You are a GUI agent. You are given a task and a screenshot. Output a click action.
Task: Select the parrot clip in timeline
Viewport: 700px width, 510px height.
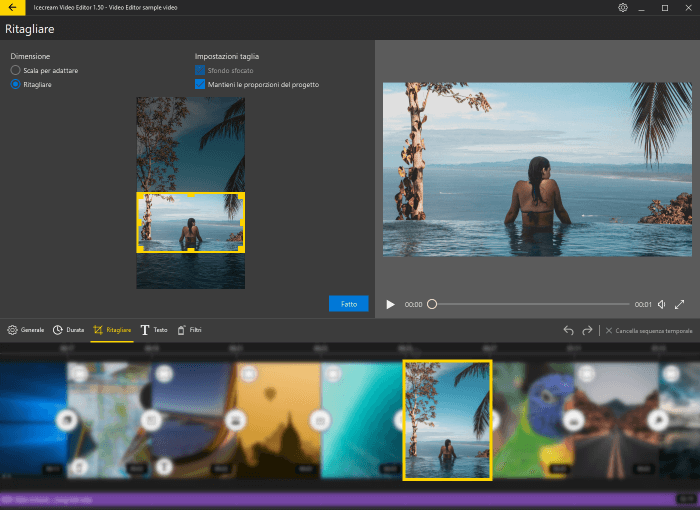click(530, 420)
